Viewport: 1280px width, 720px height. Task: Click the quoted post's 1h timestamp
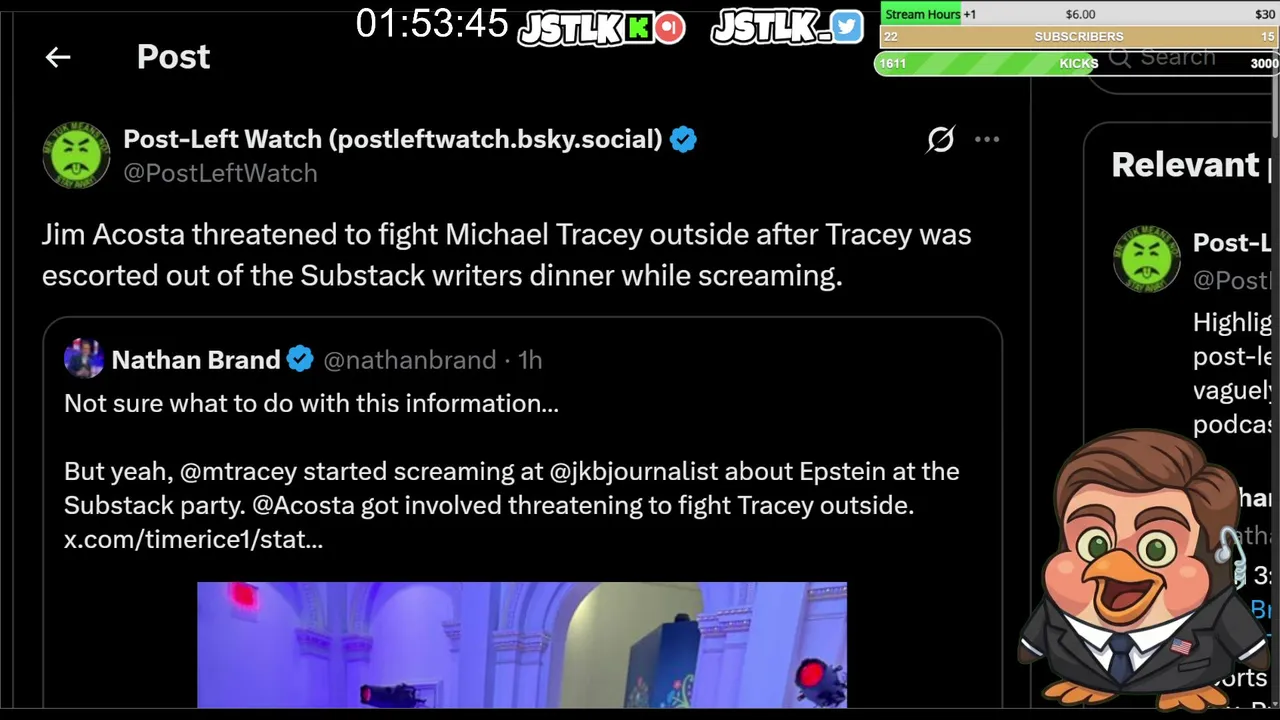[x=530, y=360]
